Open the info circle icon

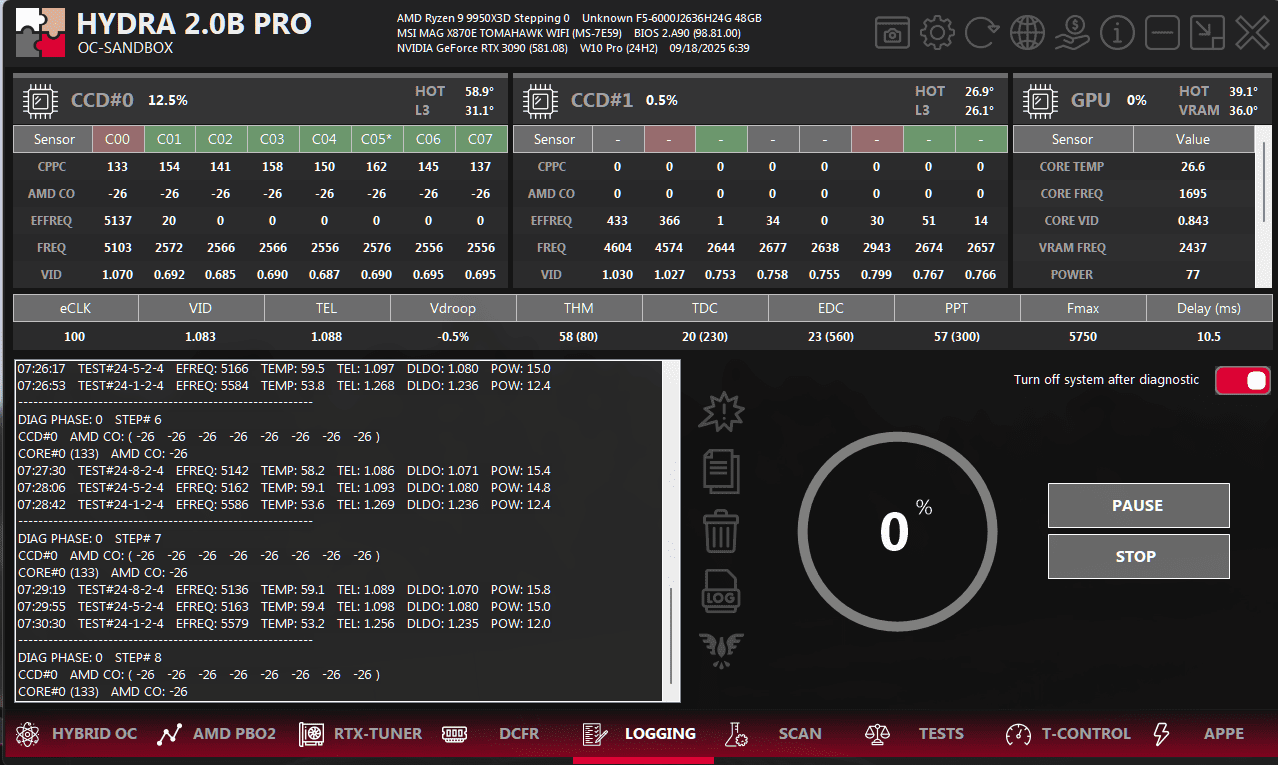point(1117,33)
